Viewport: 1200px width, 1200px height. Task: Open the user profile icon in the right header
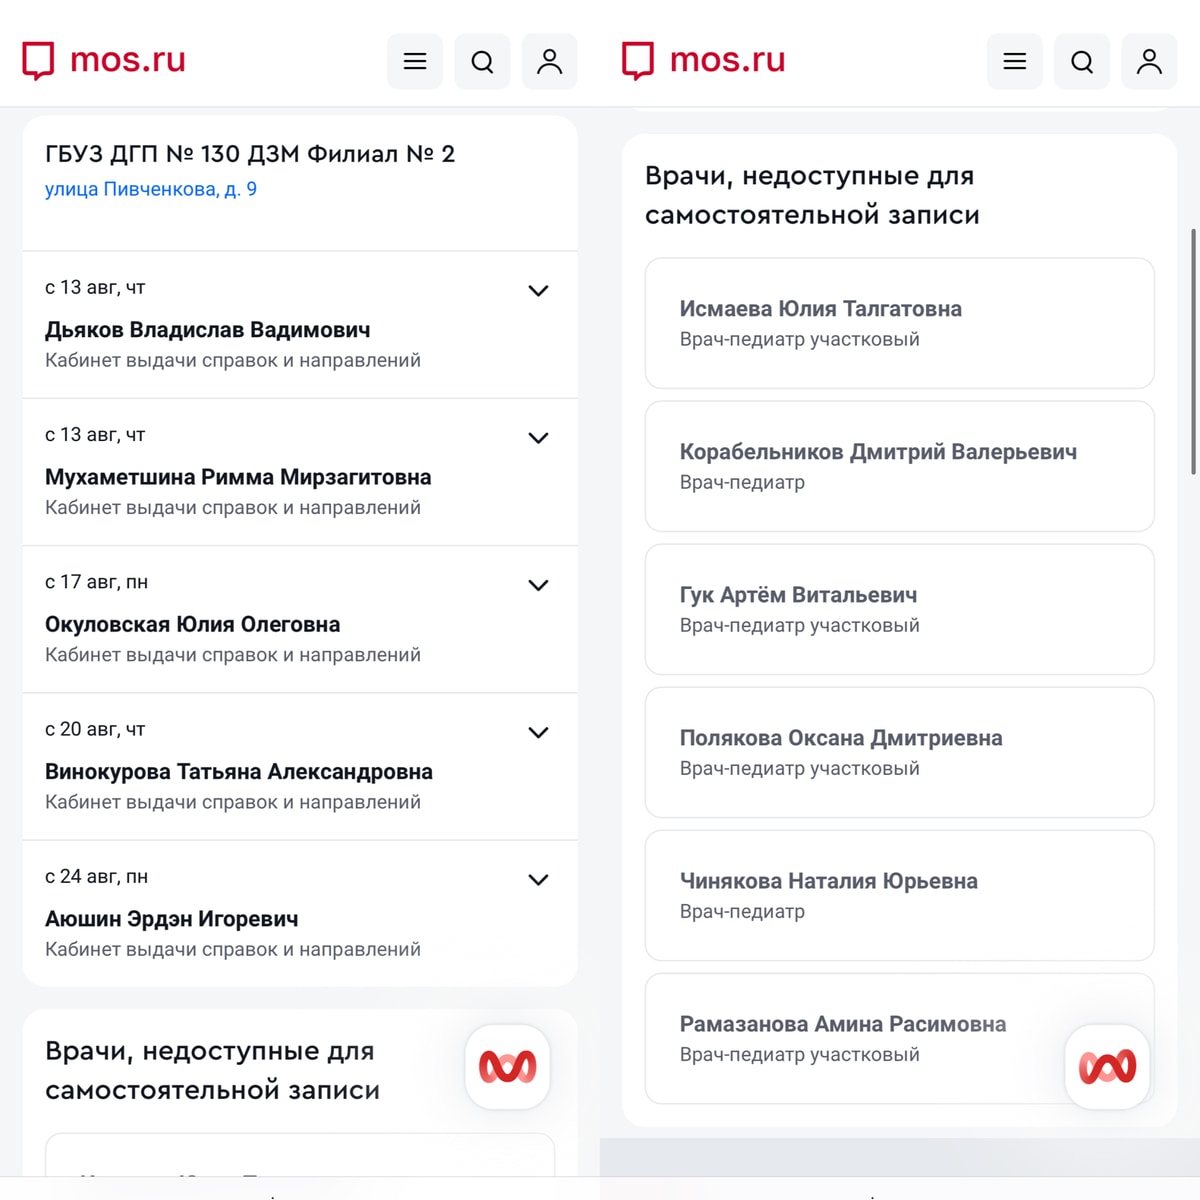point(1150,62)
